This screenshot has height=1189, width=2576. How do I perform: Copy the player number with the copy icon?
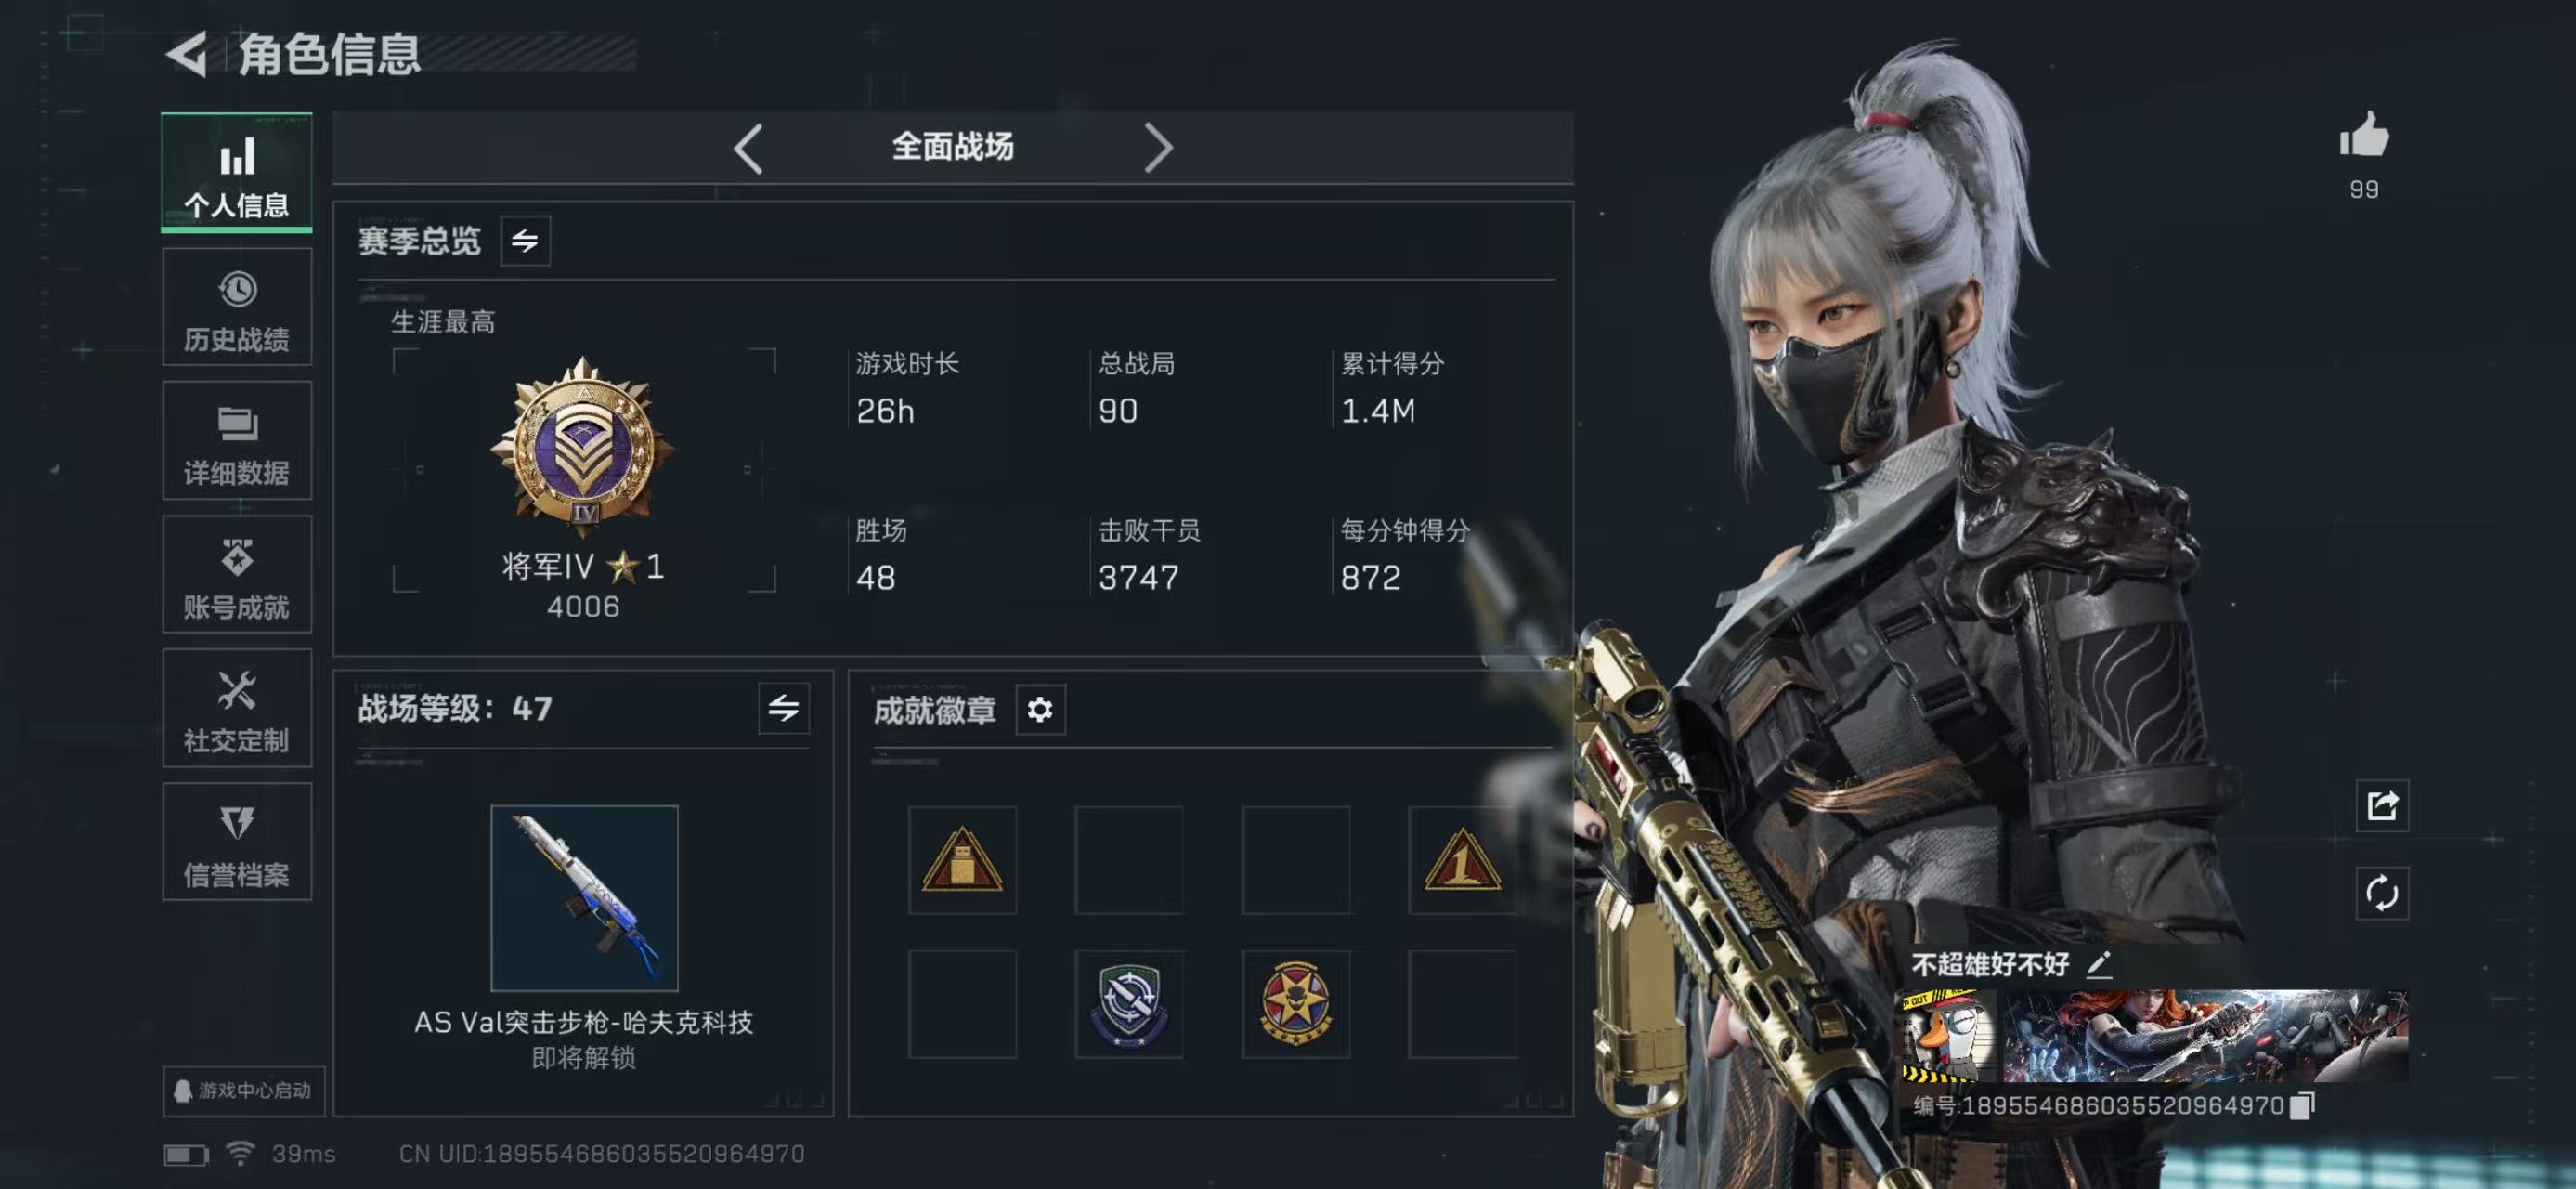coord(2302,1105)
